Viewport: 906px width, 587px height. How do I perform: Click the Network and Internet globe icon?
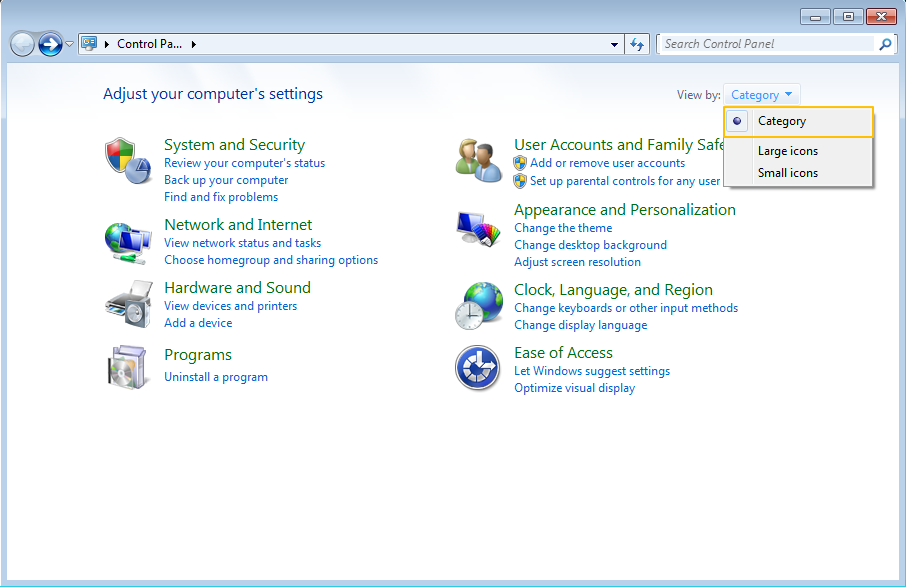pos(128,243)
